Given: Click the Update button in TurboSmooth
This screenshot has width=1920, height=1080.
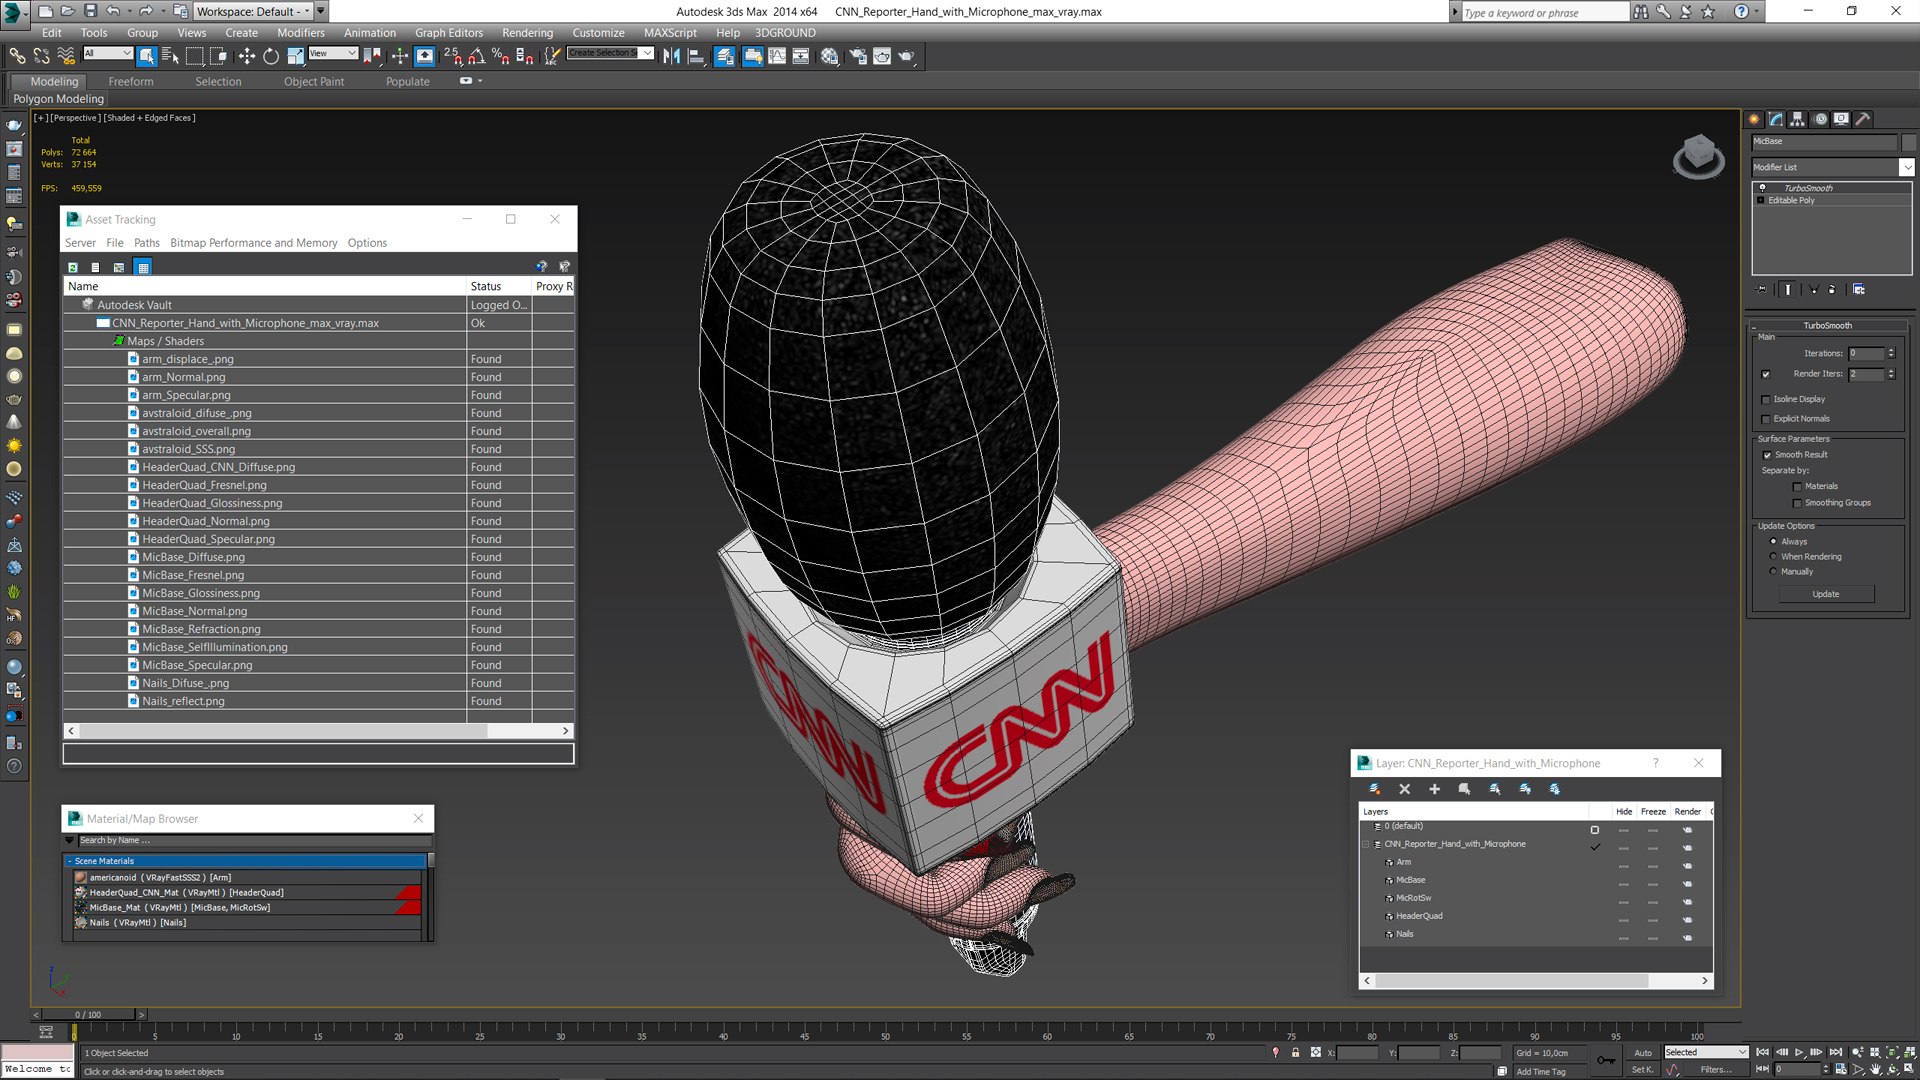Looking at the screenshot, I should click(1826, 594).
